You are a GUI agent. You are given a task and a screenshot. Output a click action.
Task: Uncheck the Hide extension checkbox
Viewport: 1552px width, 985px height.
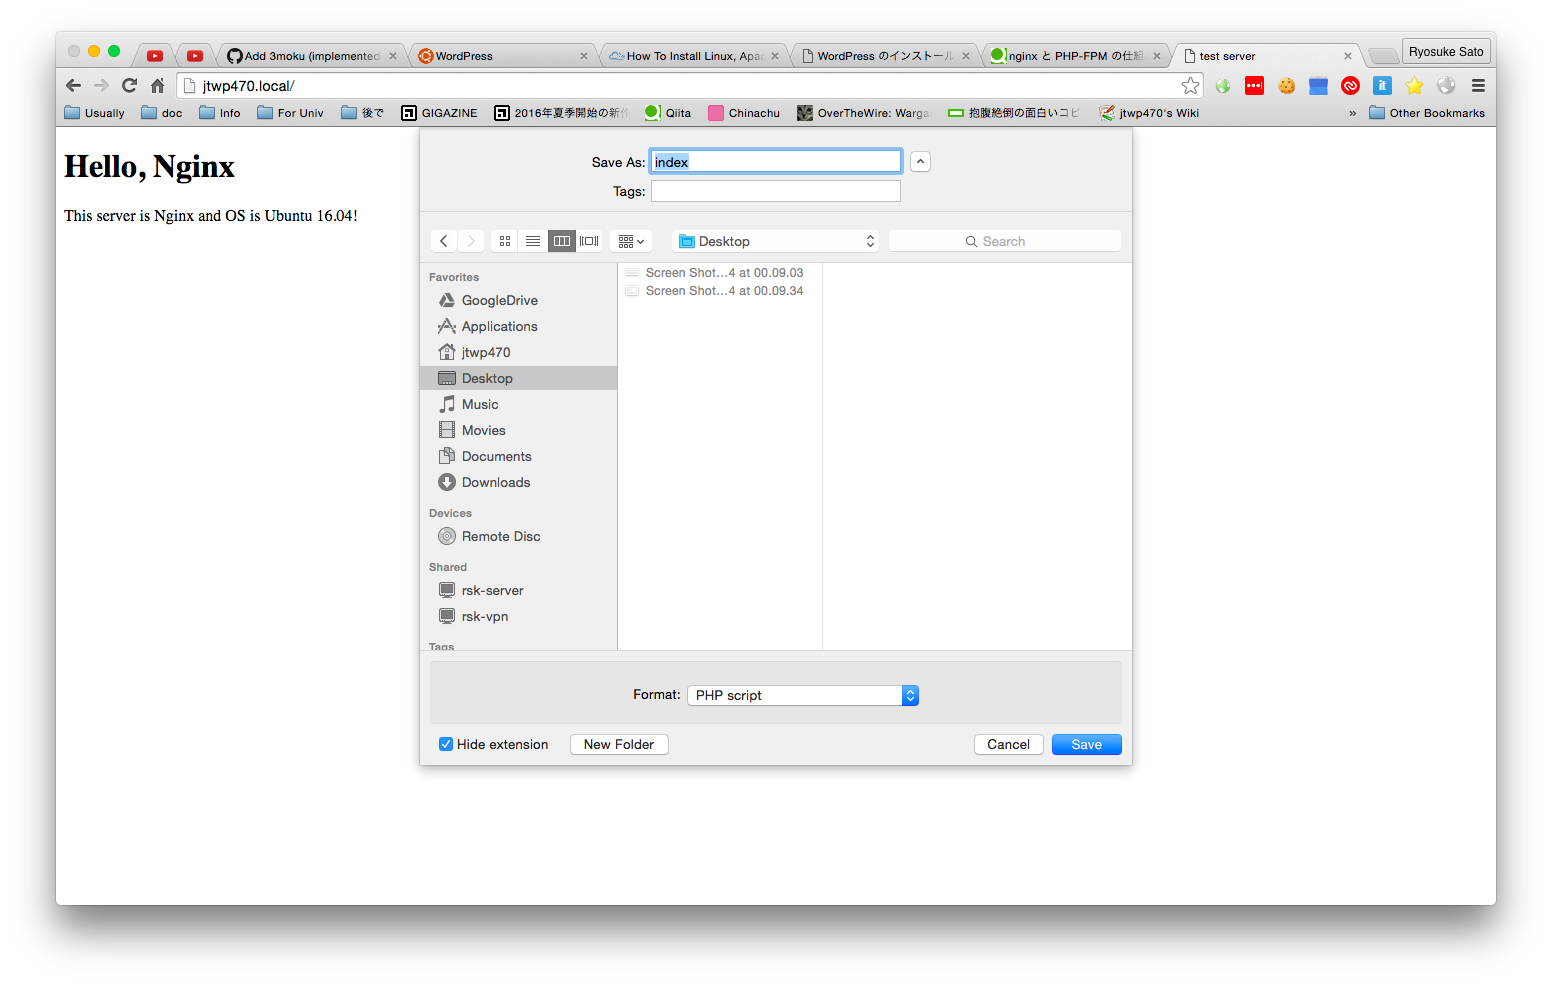click(x=446, y=744)
